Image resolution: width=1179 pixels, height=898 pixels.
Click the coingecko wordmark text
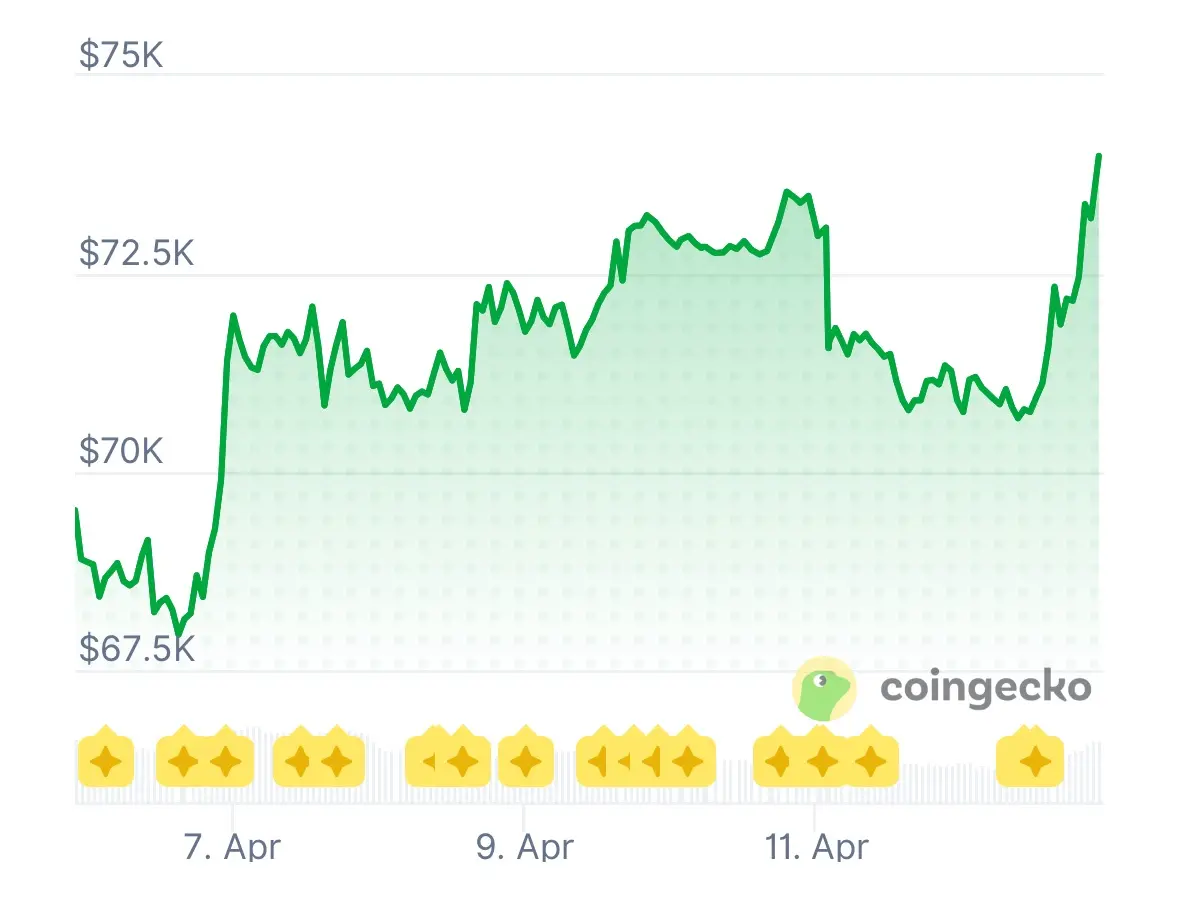click(985, 687)
